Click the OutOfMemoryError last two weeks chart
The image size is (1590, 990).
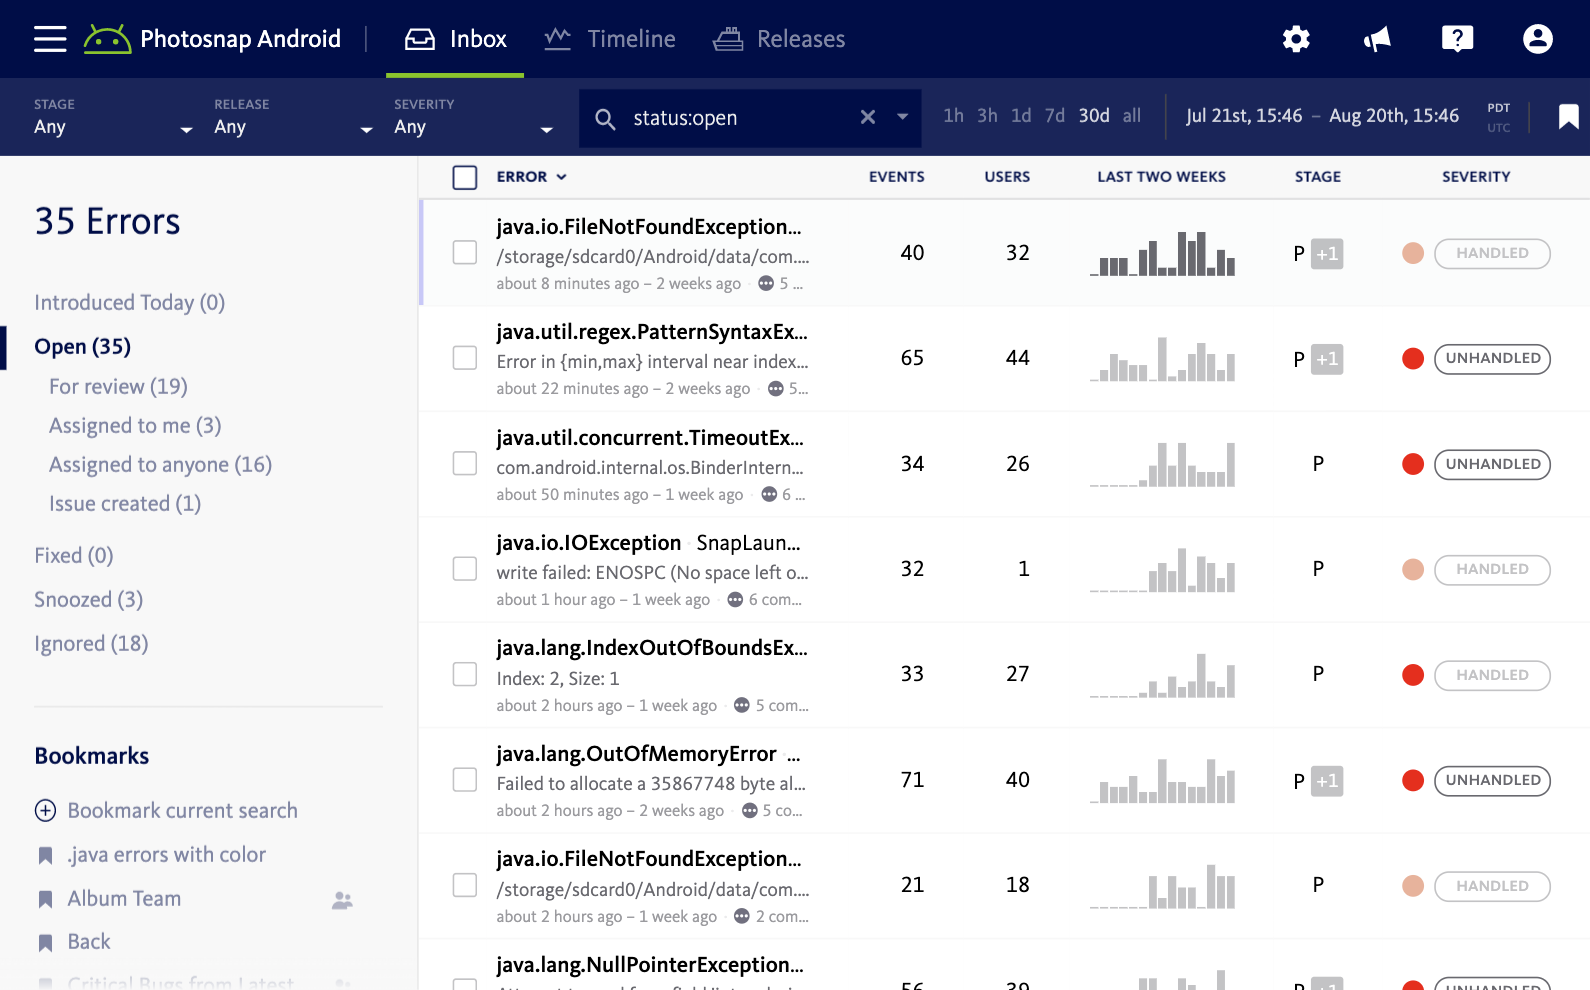[1163, 780]
